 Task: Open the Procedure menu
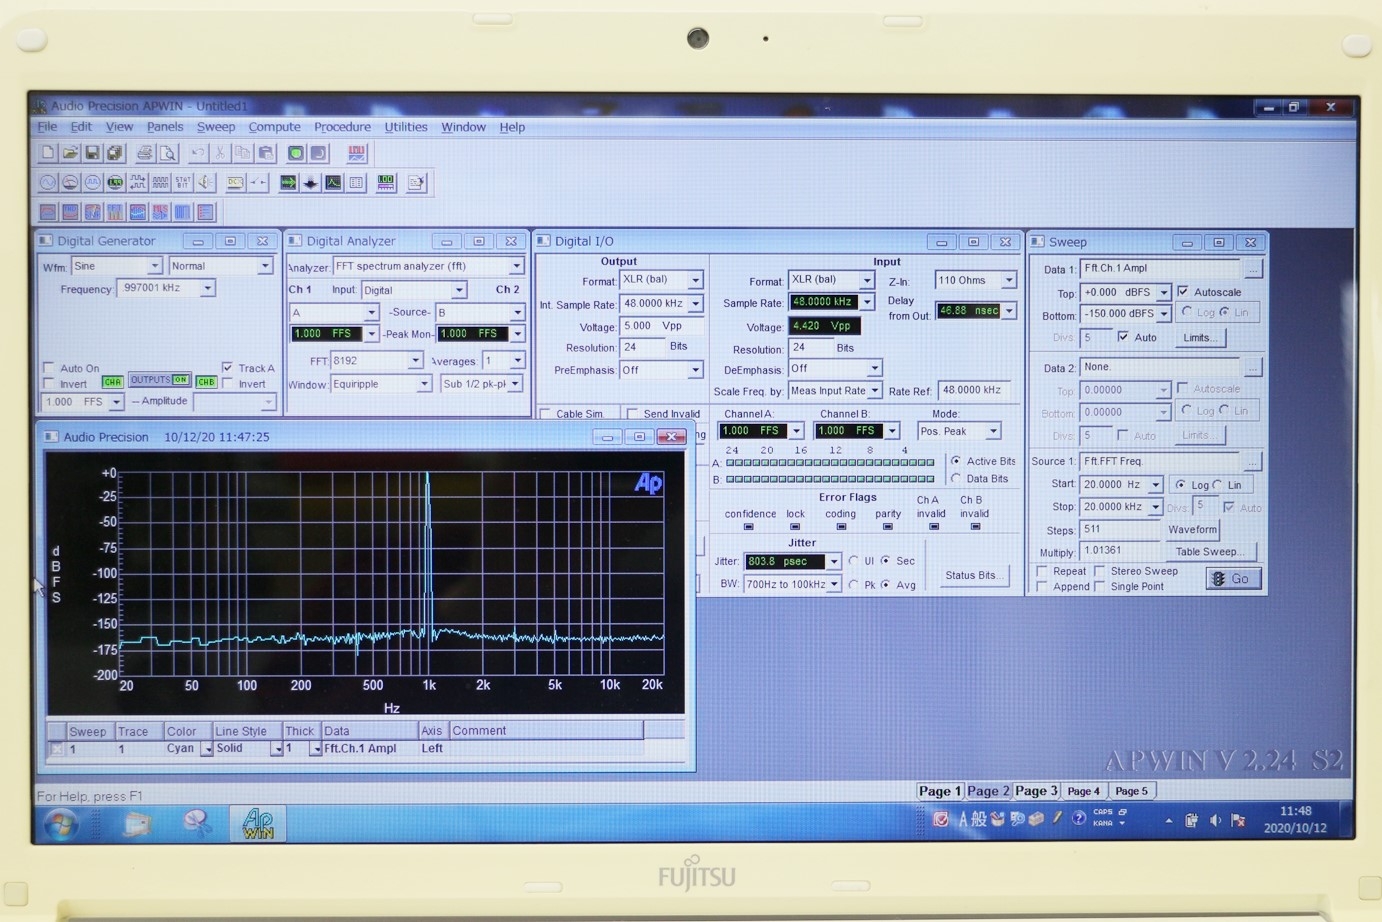point(342,127)
